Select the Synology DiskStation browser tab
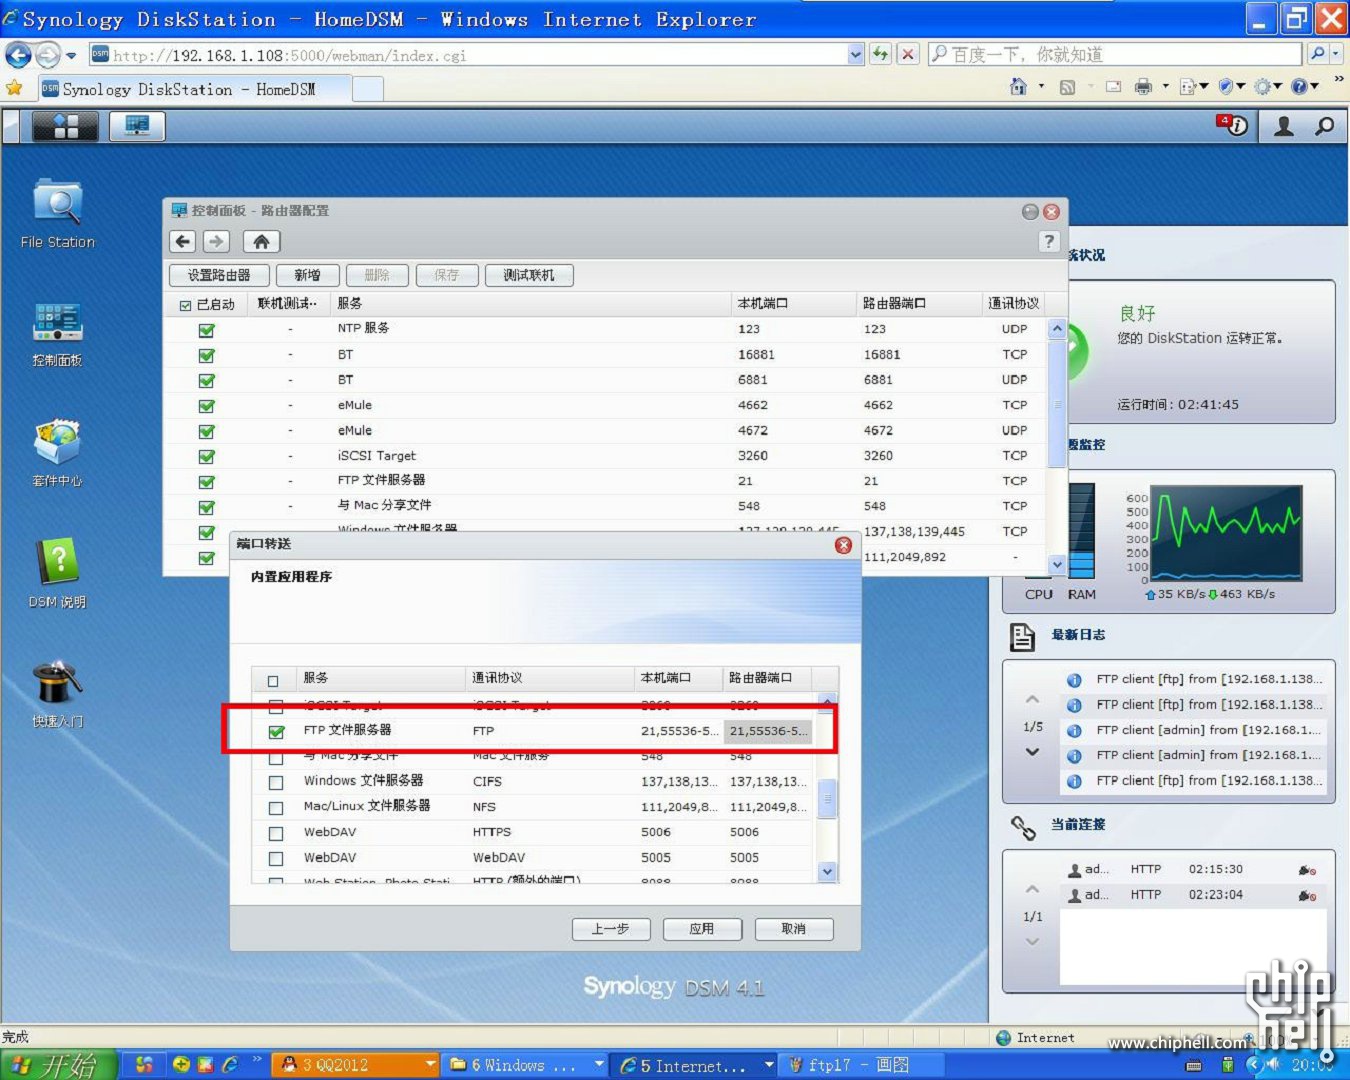 [195, 89]
